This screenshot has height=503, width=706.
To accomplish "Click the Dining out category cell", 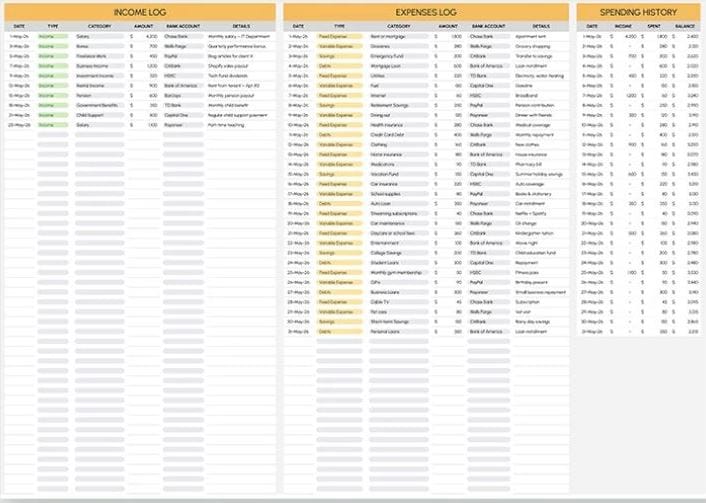I will click(x=399, y=115).
